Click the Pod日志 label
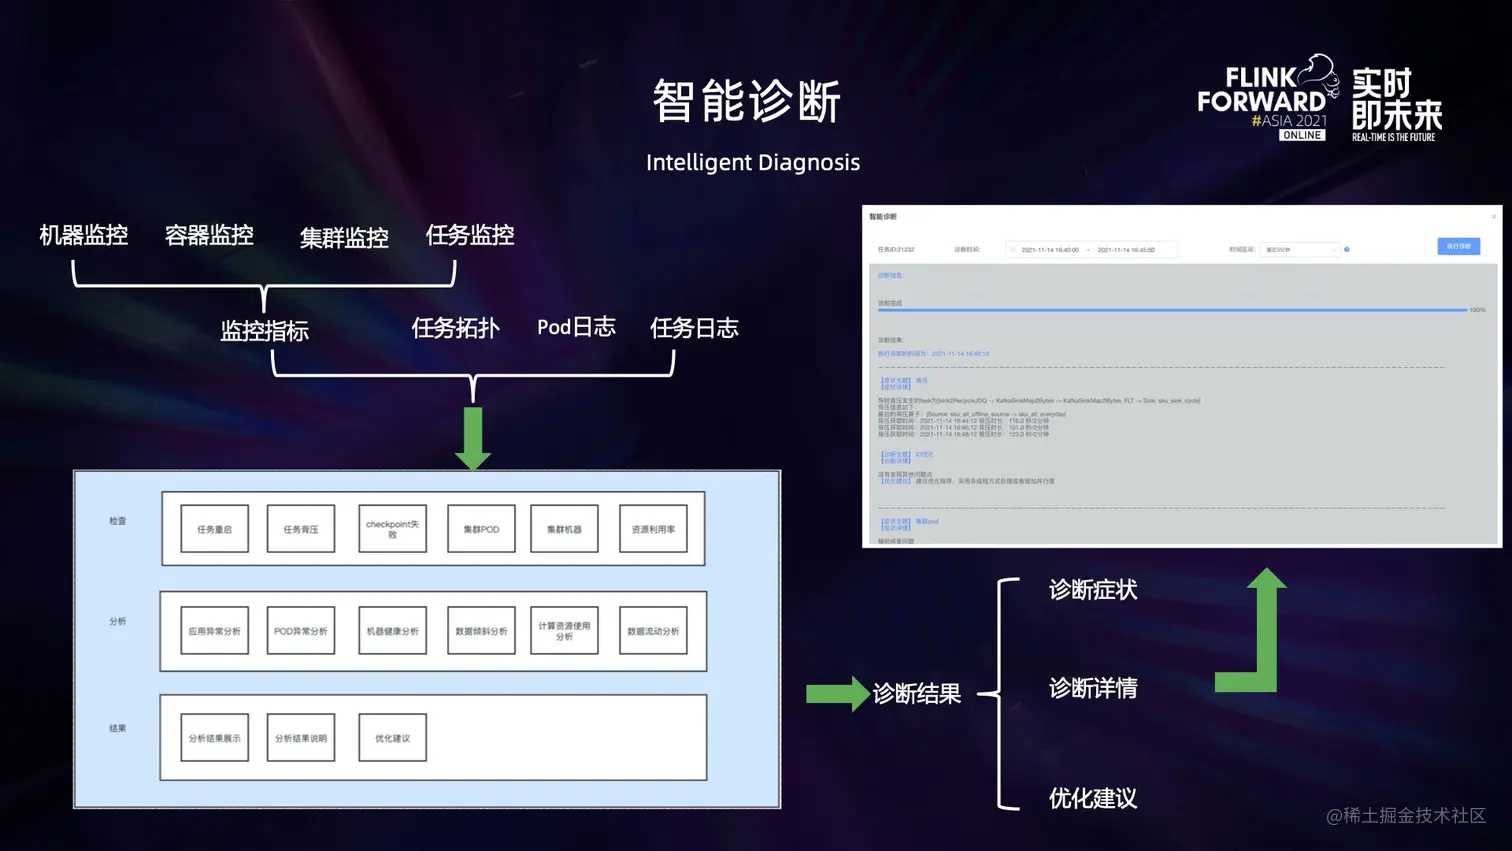Image resolution: width=1512 pixels, height=851 pixels. 576,327
